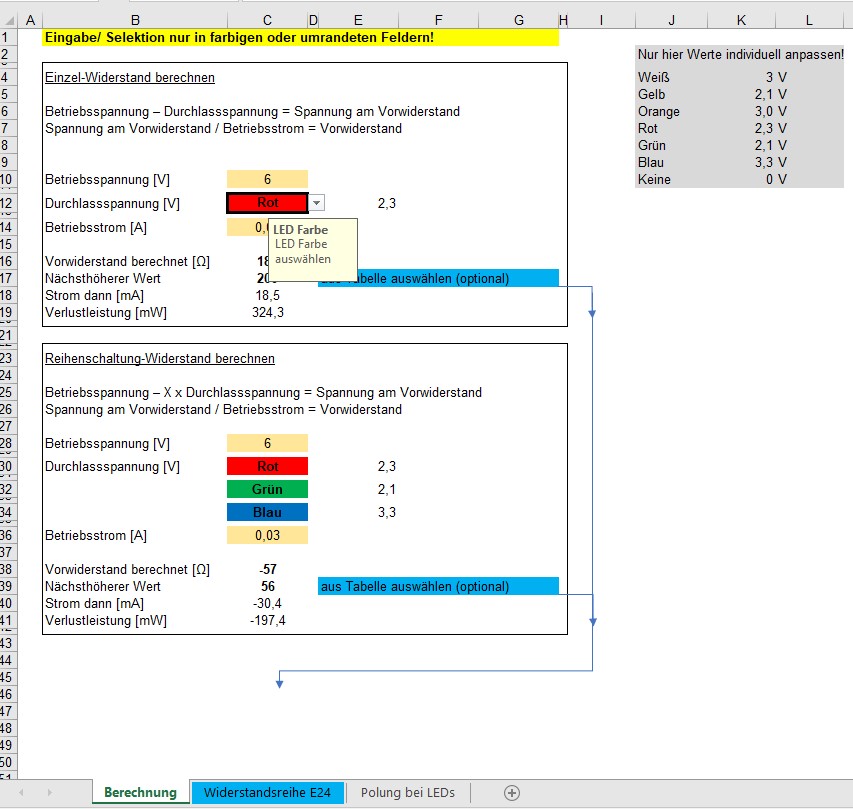Viewport: 853px width, 809px height.
Task: Open the LED color dropdown arrow beside Rot
Action: (317, 203)
